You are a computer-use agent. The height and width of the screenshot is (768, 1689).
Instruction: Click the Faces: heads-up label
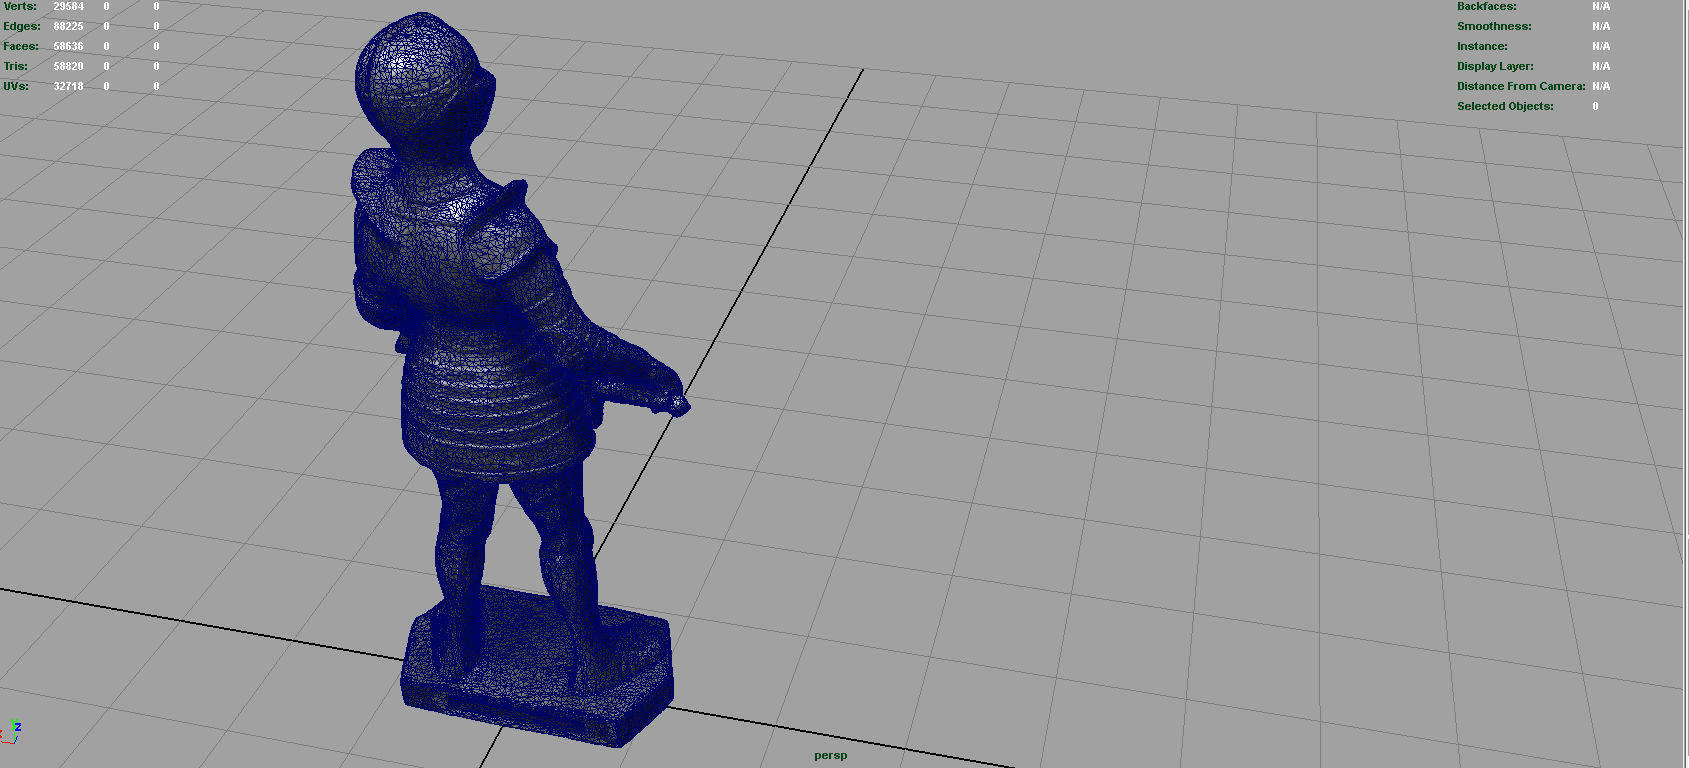[21, 46]
